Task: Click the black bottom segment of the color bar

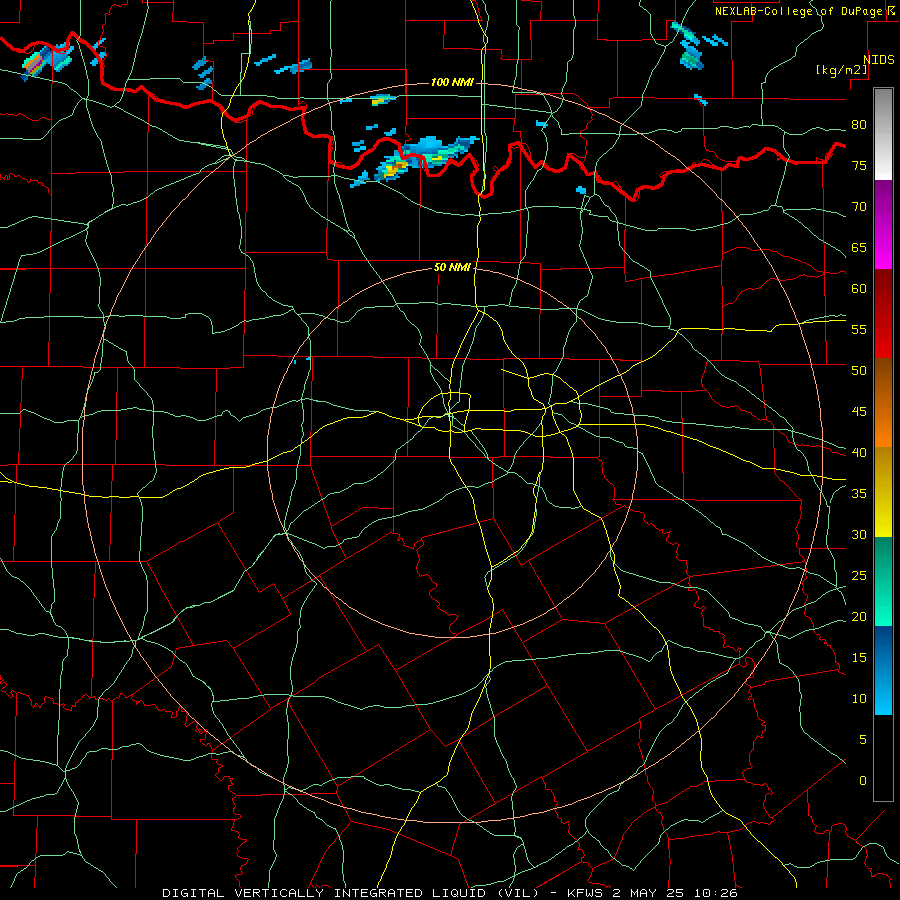Action: [x=883, y=758]
